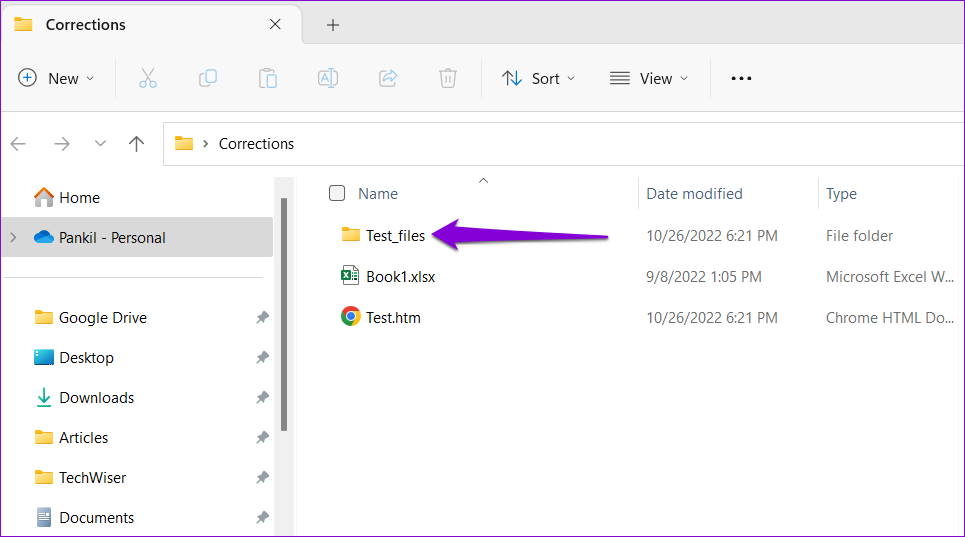Expand the Pankil - Personal tree node

[x=14, y=237]
